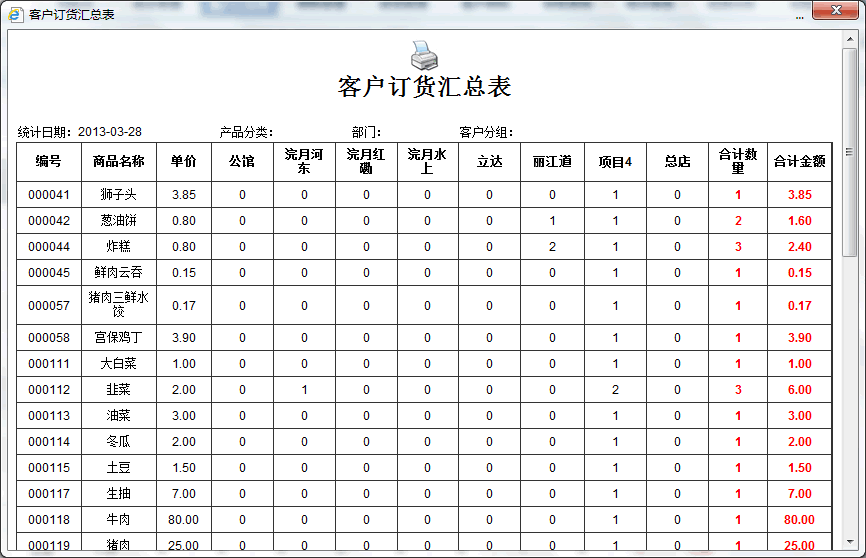Screen dimensions: 866x558
Task: Click the 浣月水上 column header
Action: point(427,161)
